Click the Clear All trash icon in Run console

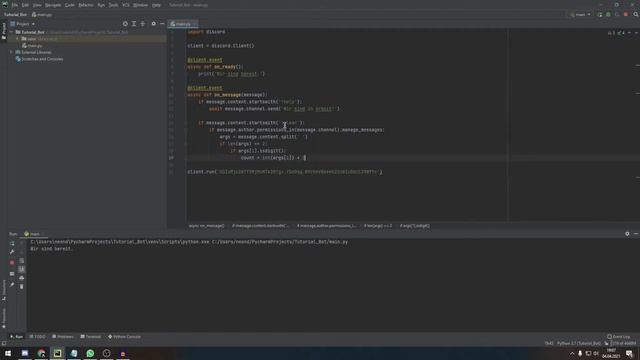click(x=22, y=287)
